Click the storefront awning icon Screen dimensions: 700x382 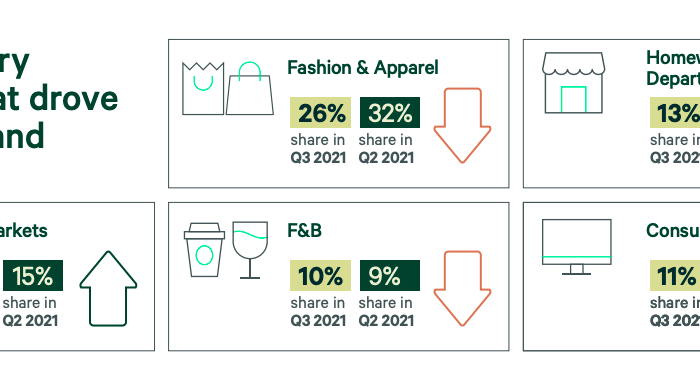tap(574, 83)
